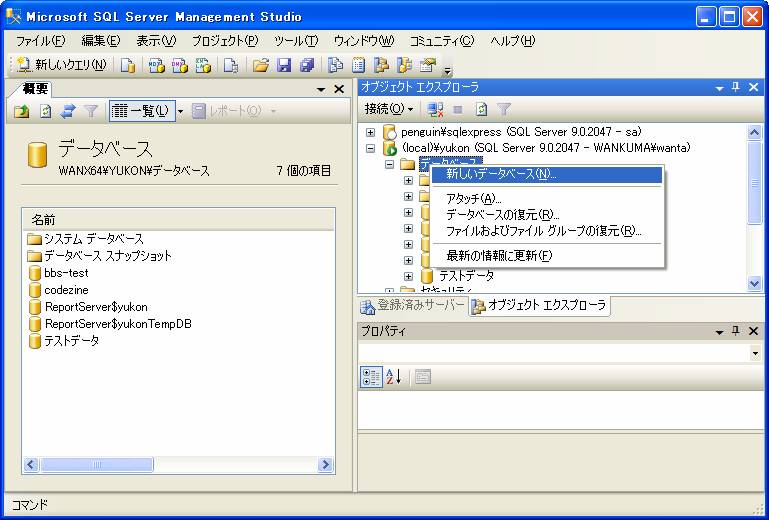Open the ツール menu in menu bar
The image size is (769, 520).
(x=295, y=41)
